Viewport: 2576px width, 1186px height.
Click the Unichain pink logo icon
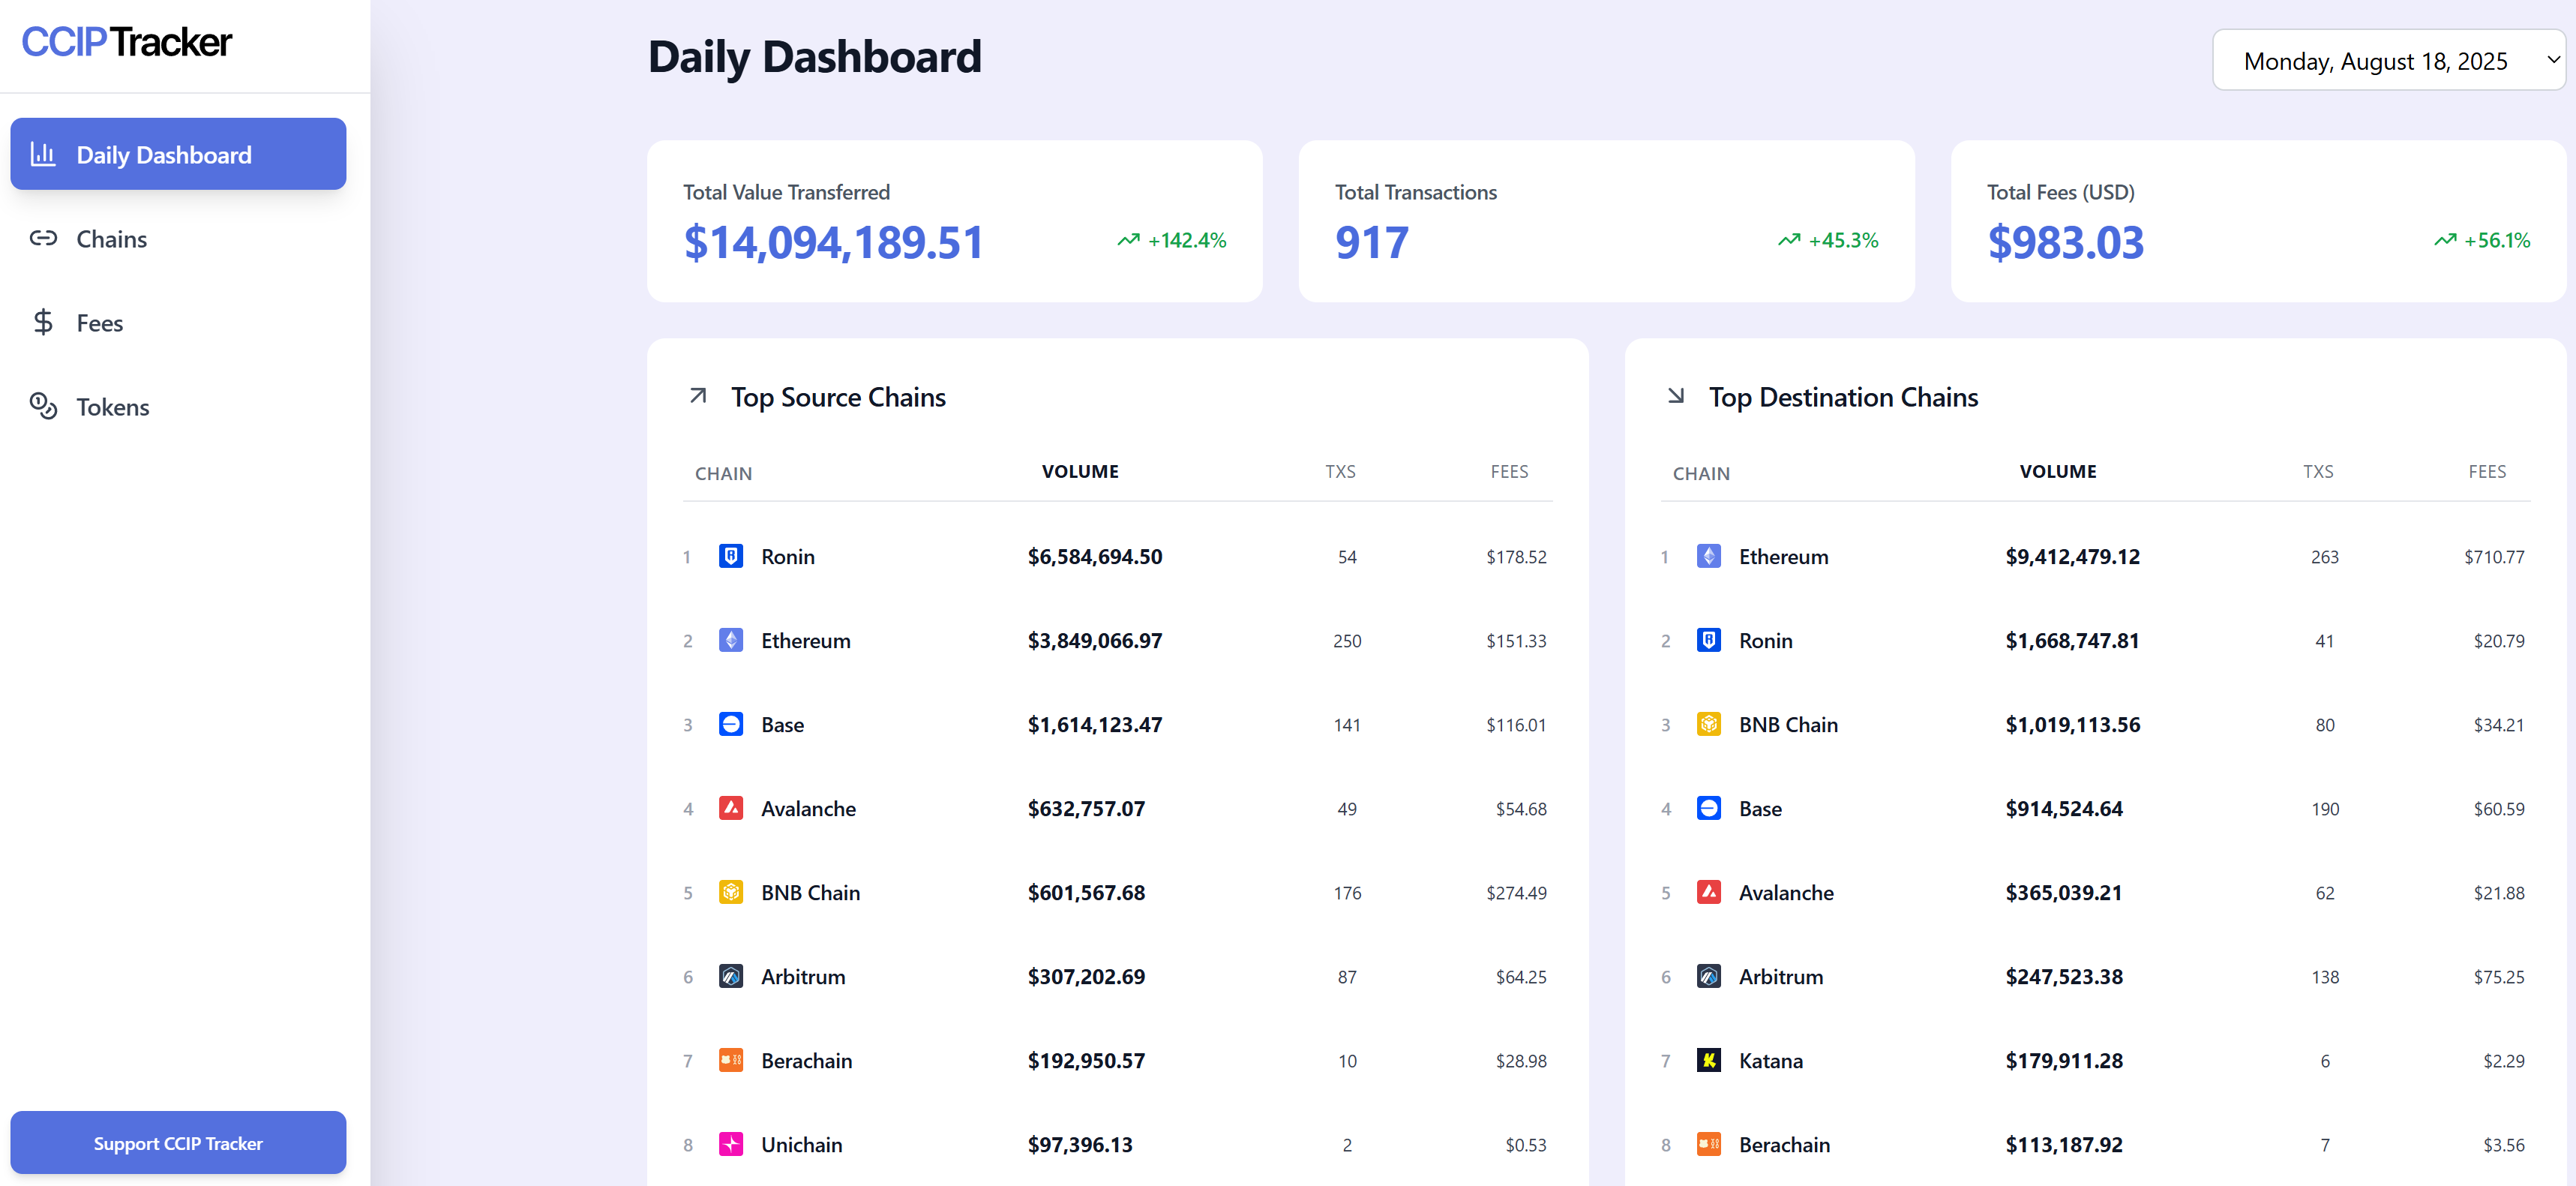coord(731,1144)
